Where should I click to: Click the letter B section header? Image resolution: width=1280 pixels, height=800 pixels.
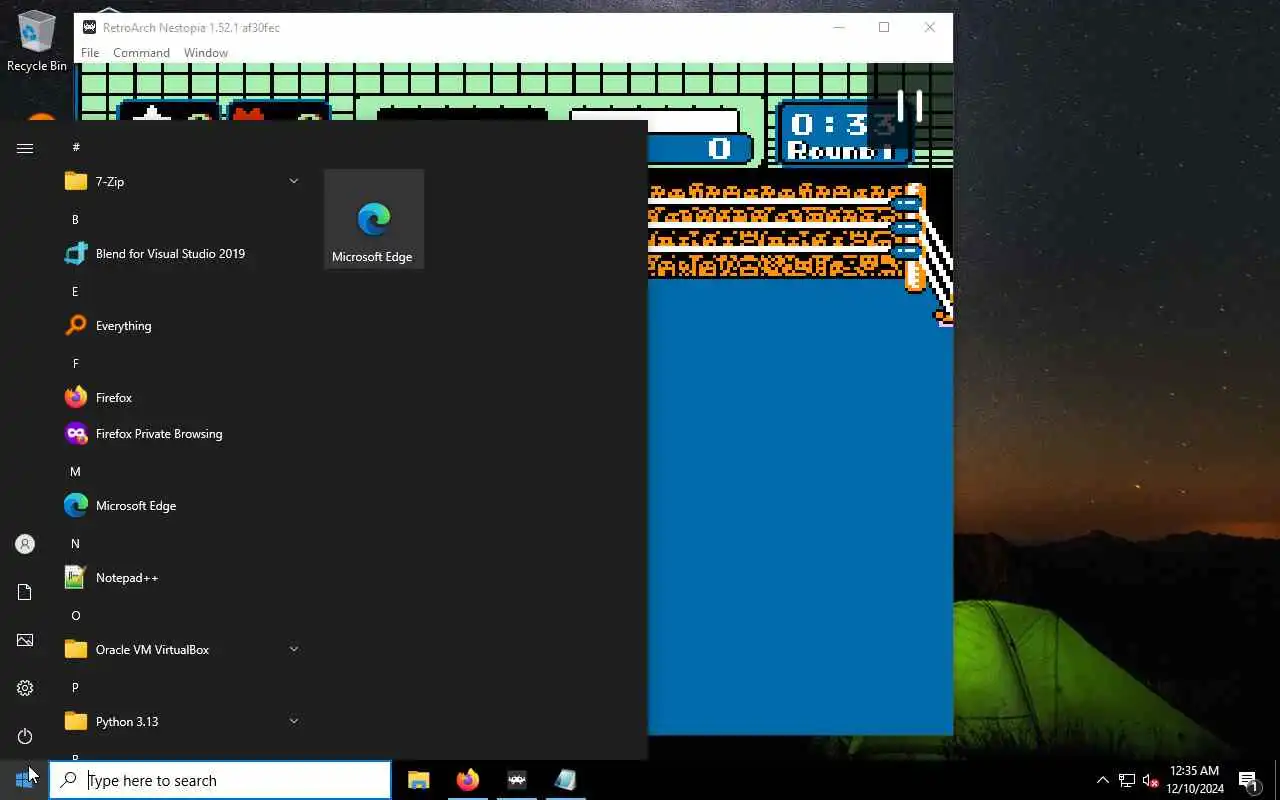pos(75,219)
